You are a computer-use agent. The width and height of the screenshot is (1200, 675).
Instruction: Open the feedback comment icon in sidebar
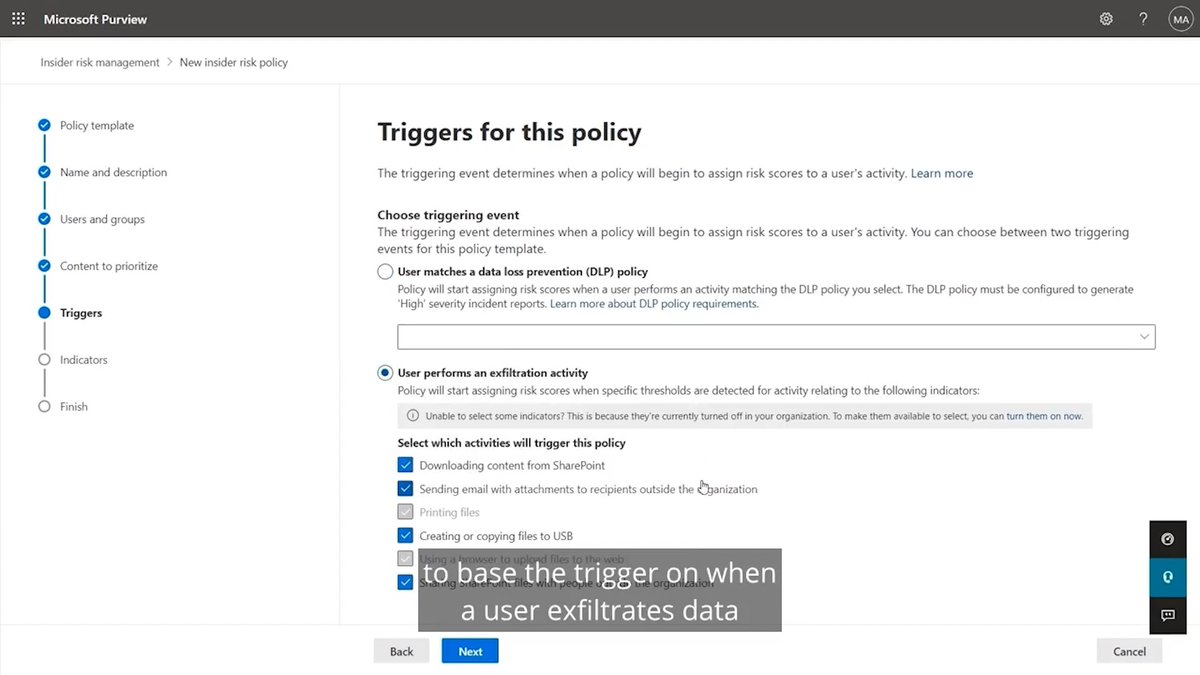pos(1167,616)
